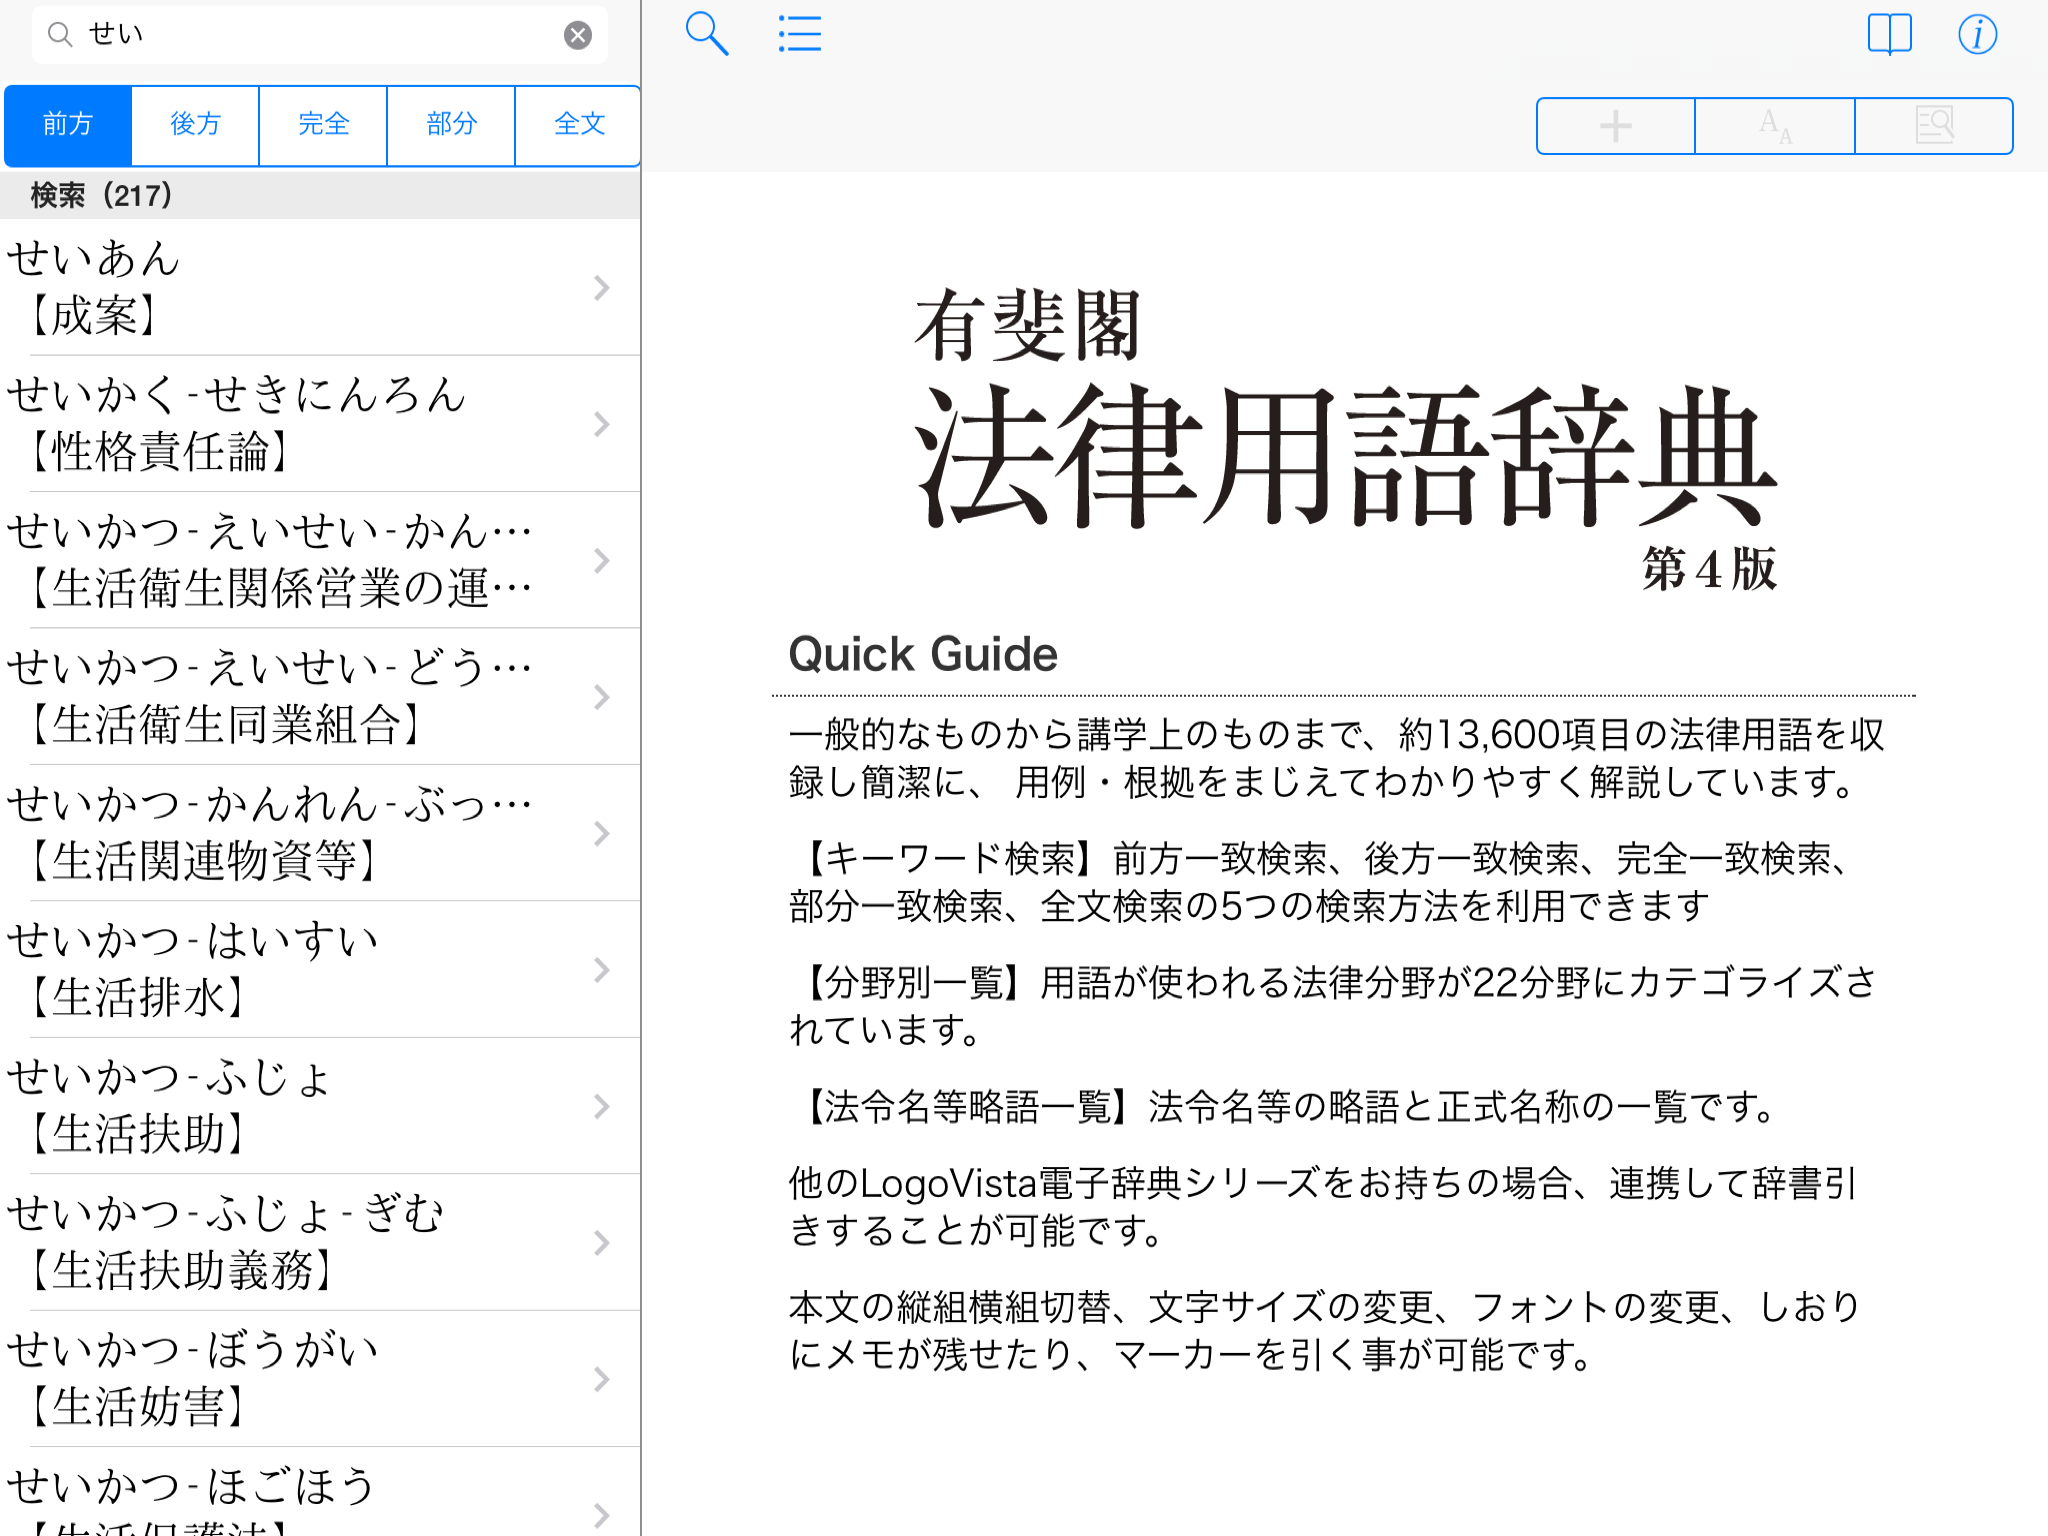Click into the せい search field

(320, 35)
